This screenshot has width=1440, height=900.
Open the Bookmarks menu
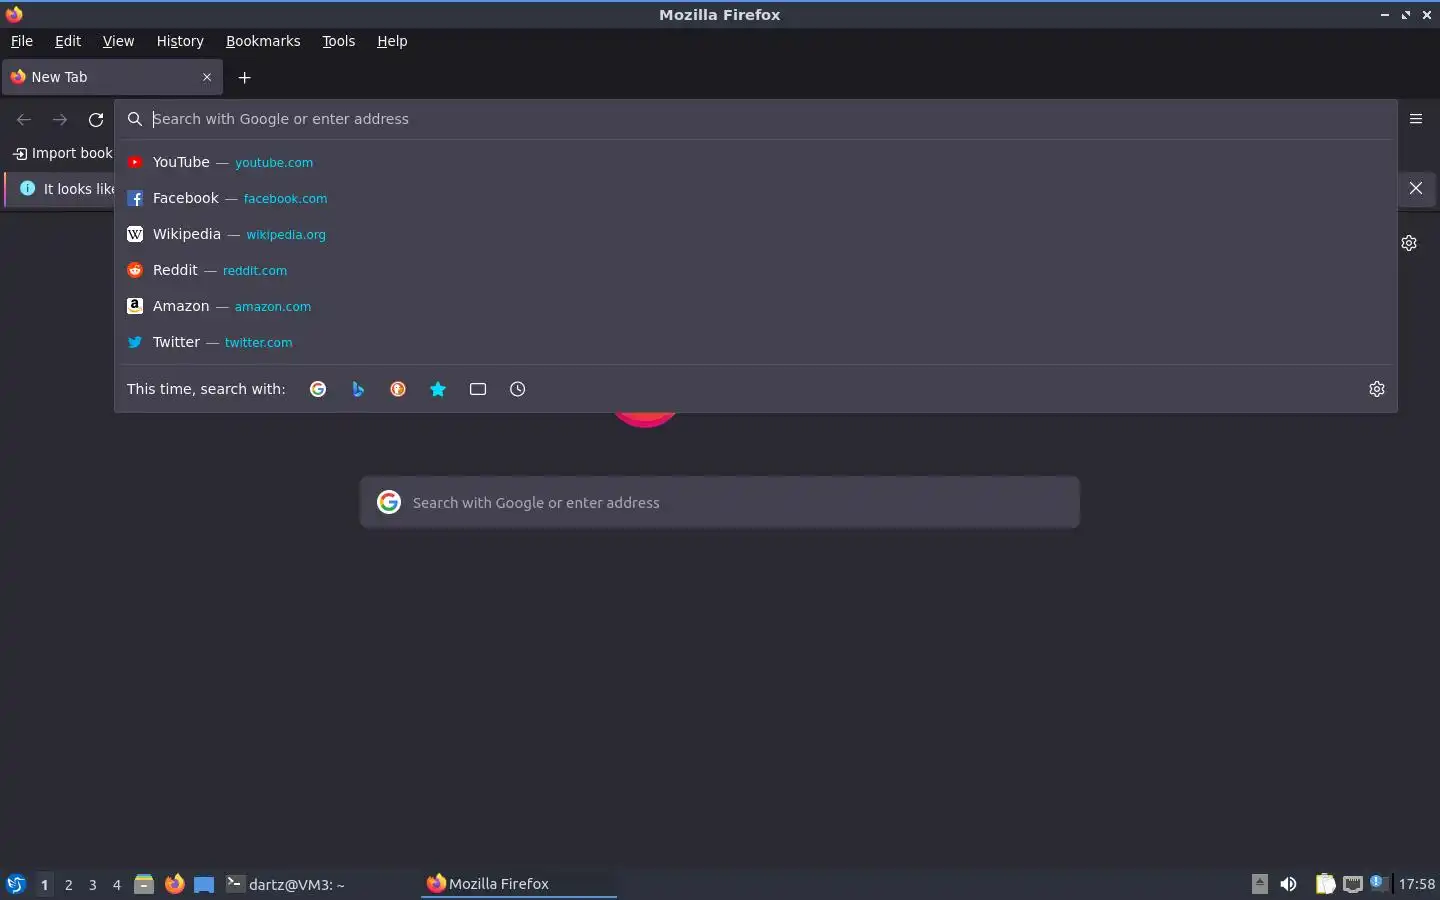click(263, 41)
